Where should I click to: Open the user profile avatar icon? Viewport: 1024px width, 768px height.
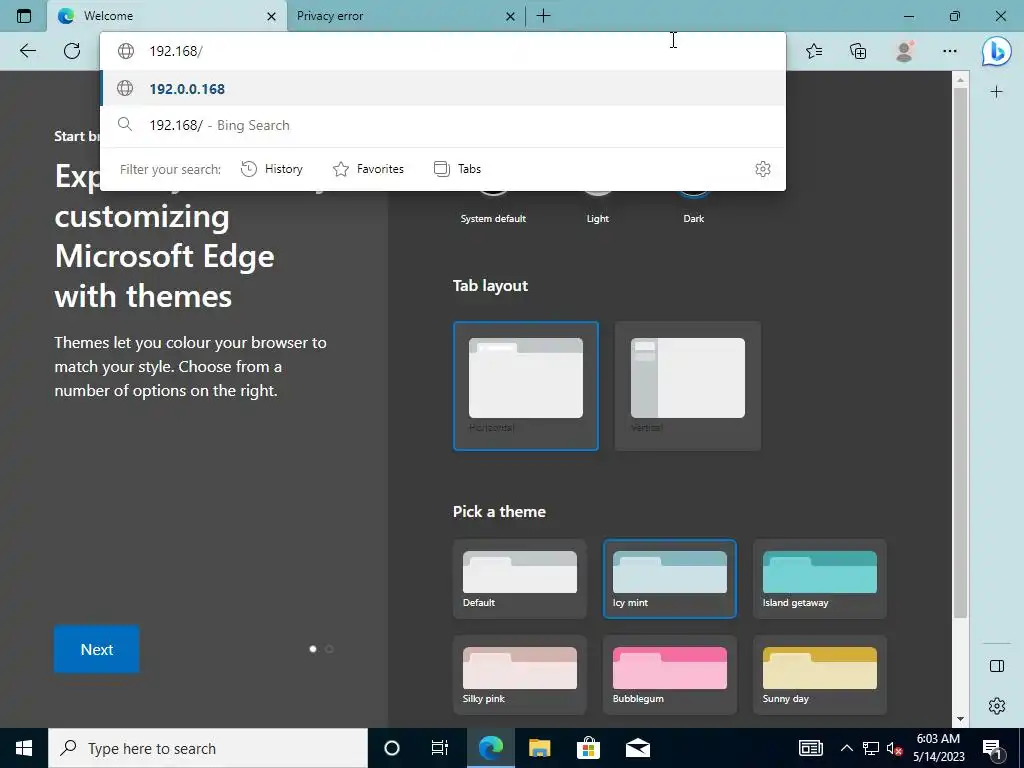click(x=904, y=51)
